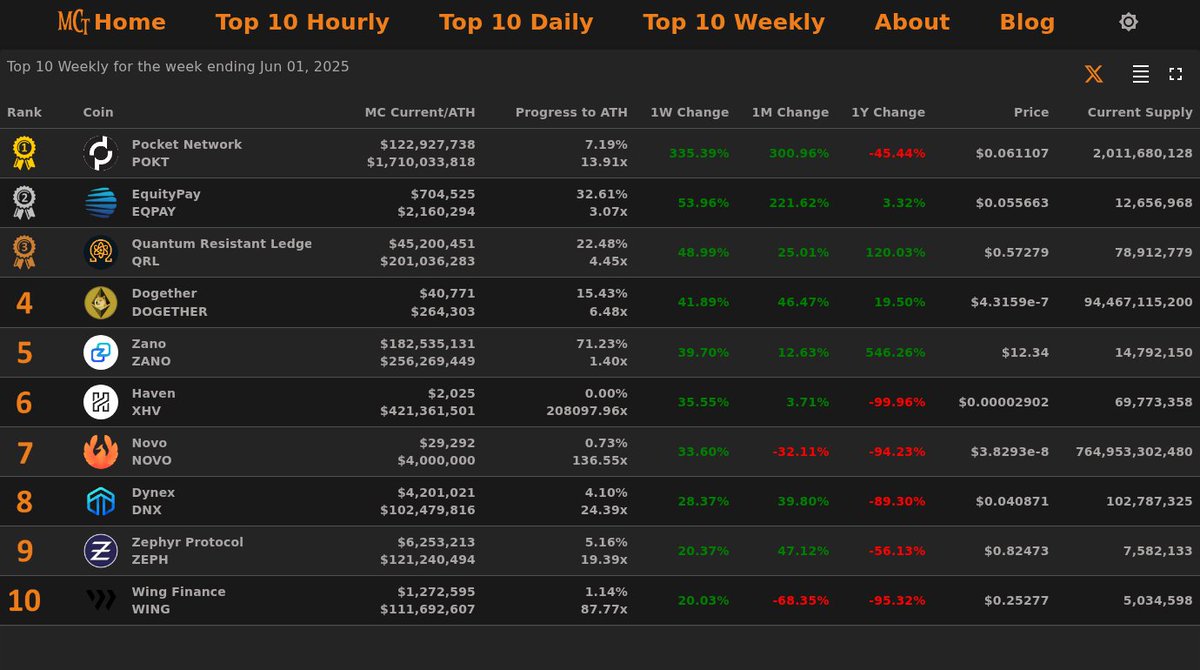This screenshot has height=670, width=1200.
Task: Open the Zano coin name
Action: click(x=149, y=344)
